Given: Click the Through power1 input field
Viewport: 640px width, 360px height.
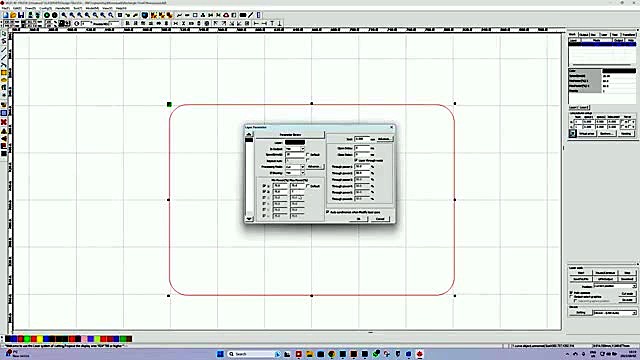Looking at the screenshot, I should point(362,167).
